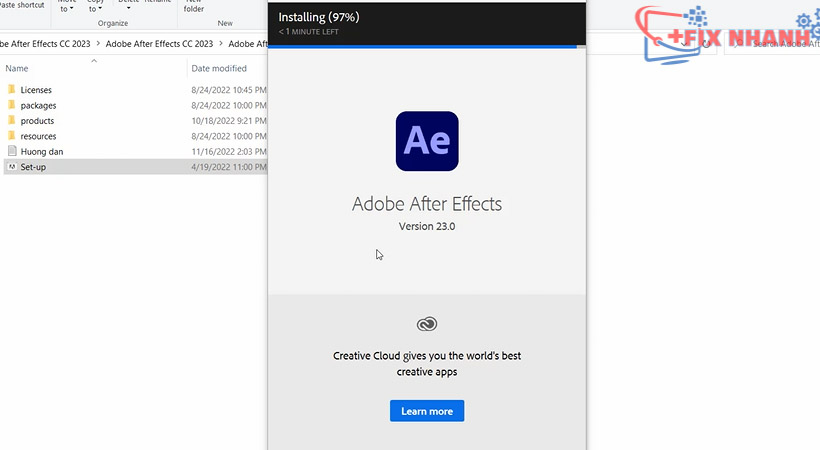Click the After Effects Ae logo icon
This screenshot has height=450, width=820.
pyautogui.click(x=427, y=141)
